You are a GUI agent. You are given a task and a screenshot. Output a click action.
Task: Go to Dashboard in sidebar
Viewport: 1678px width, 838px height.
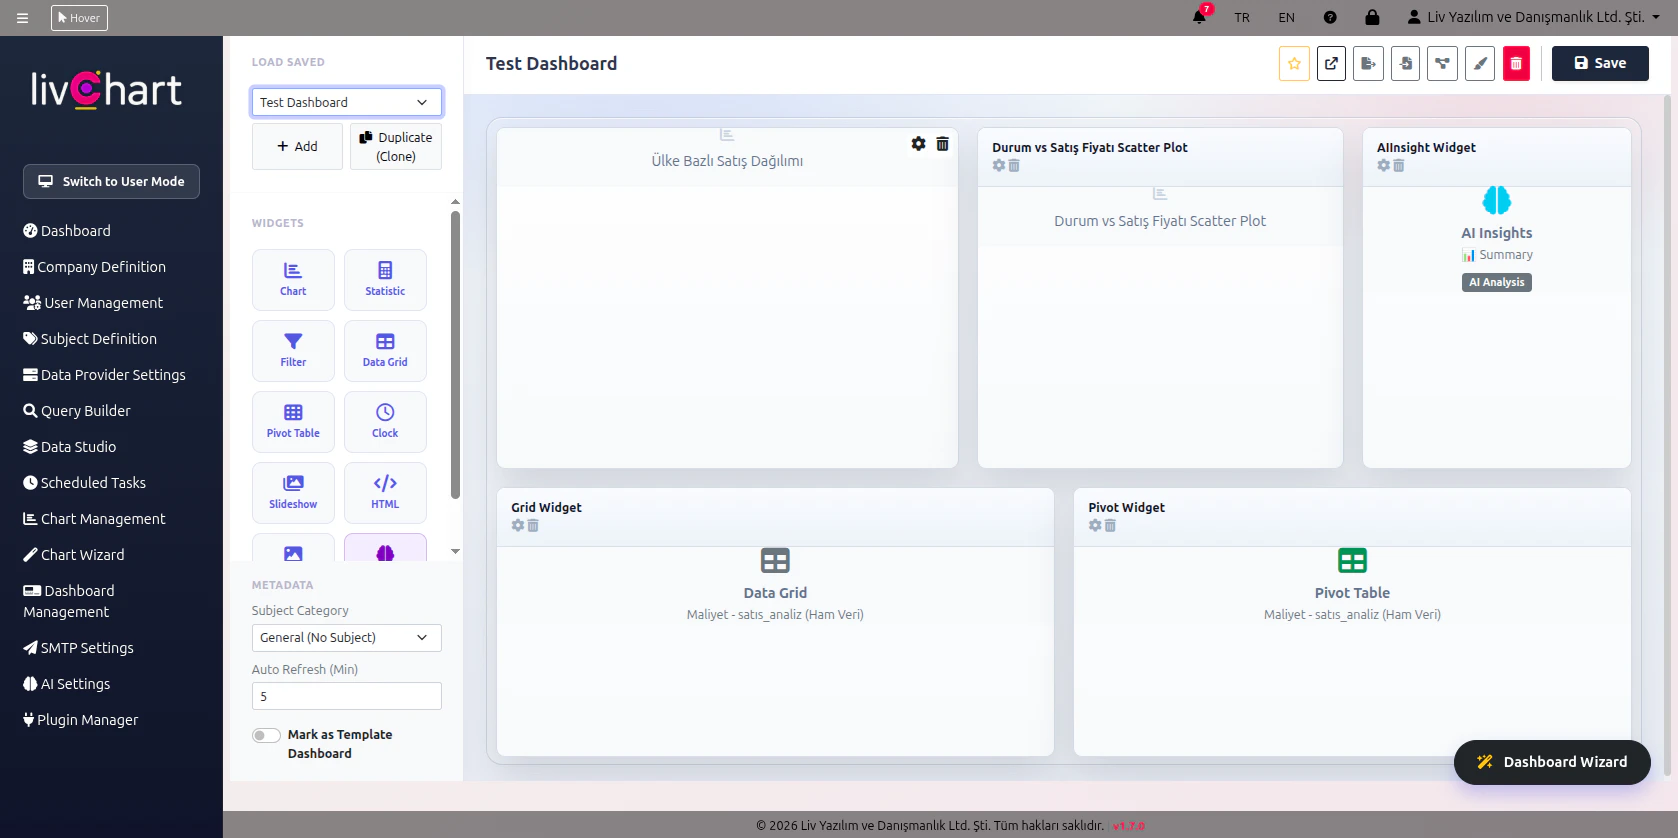coord(67,231)
